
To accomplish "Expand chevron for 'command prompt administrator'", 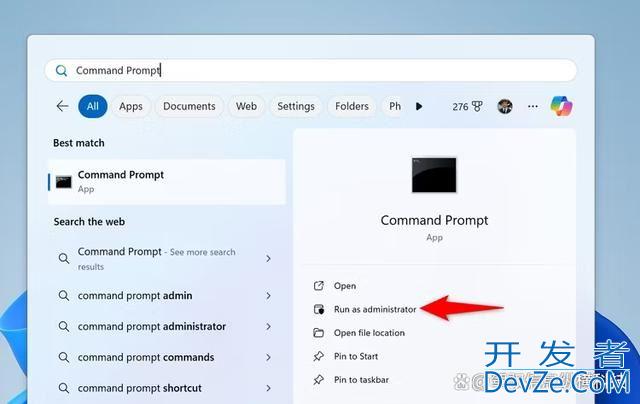I will [x=268, y=326].
